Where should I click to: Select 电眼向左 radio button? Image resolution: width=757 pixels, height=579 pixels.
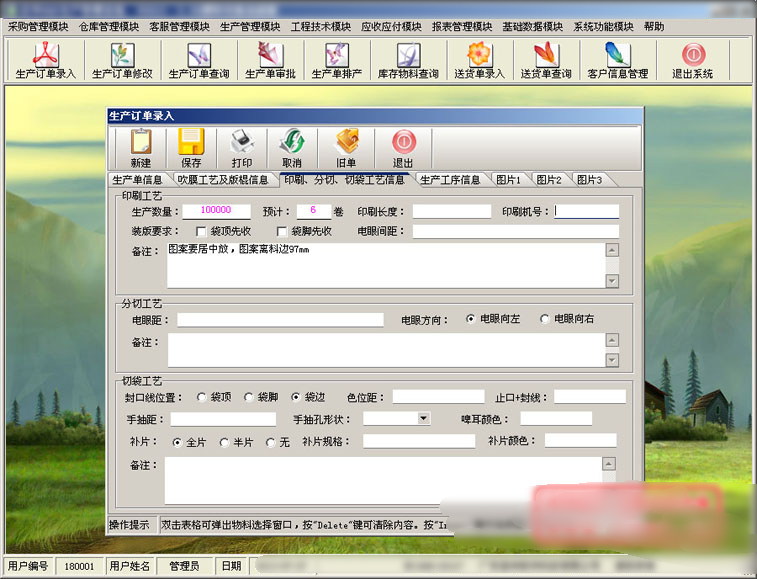click(x=470, y=319)
